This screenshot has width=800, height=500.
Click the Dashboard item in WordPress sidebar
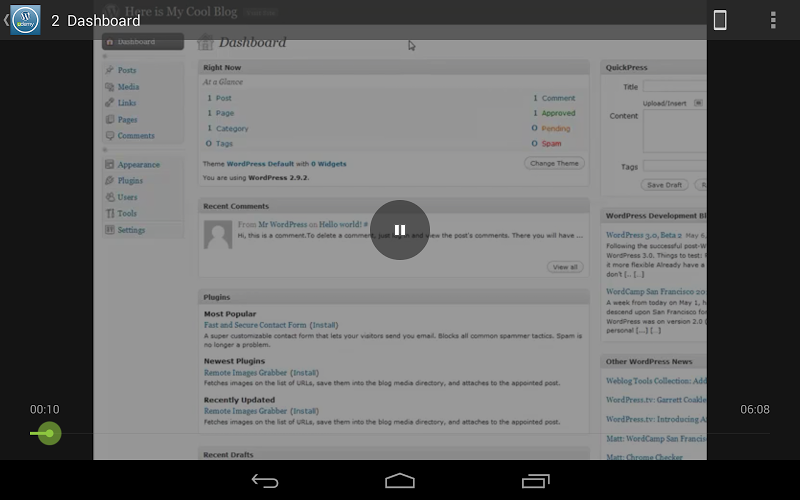click(143, 41)
